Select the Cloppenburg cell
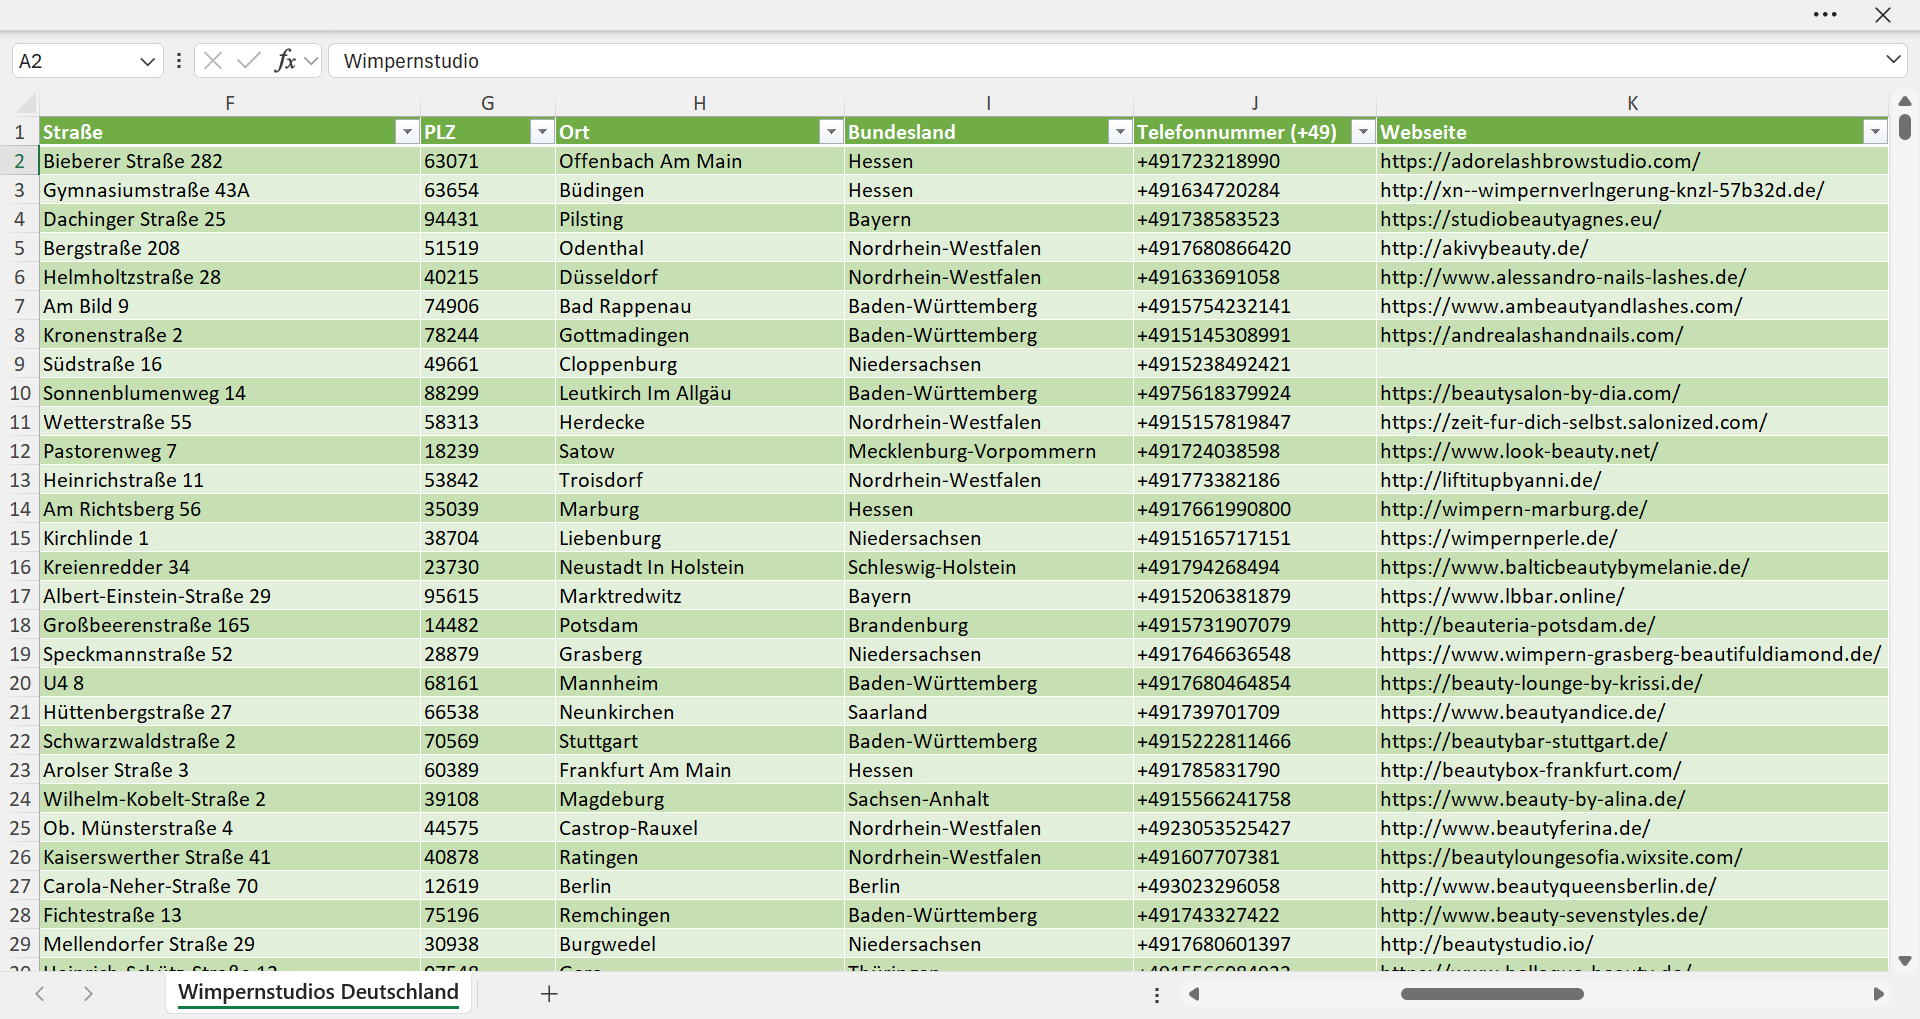Screen dimensions: 1920x1019 click(x=700, y=364)
